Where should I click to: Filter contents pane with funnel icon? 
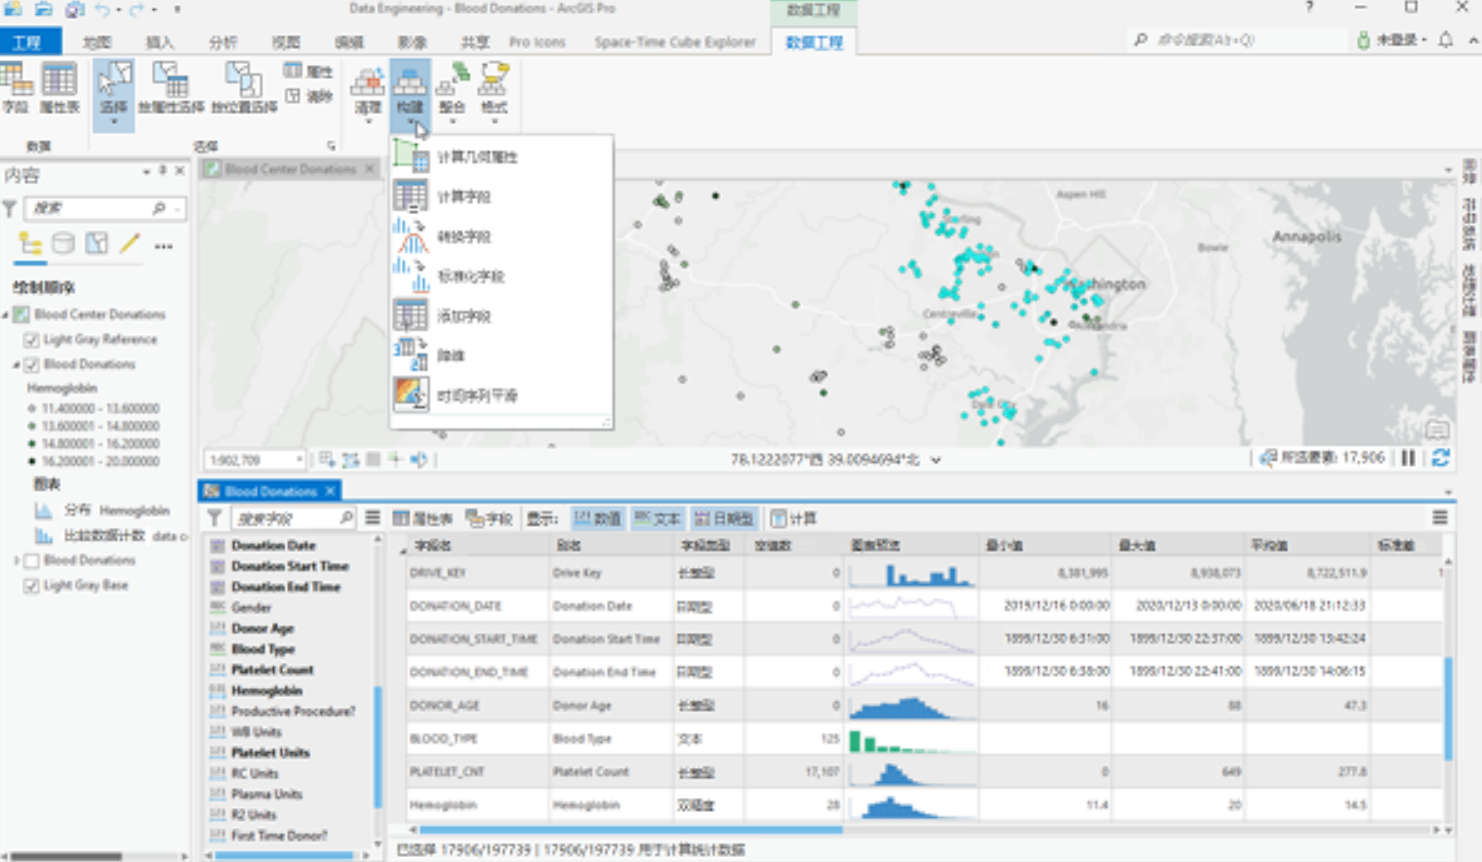point(10,208)
